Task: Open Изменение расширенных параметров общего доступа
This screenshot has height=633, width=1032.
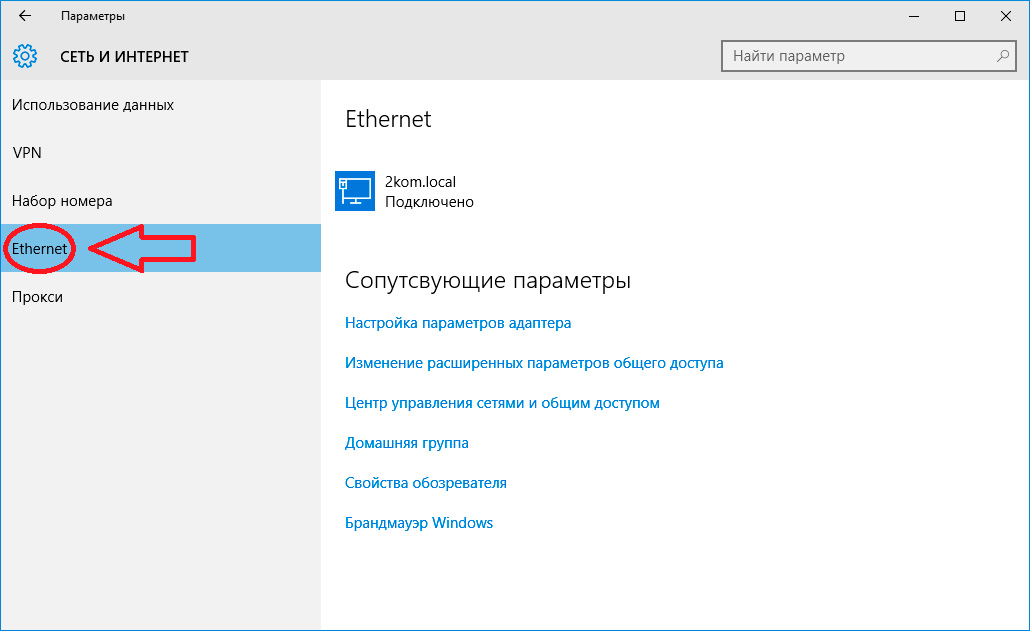Action: pyautogui.click(x=535, y=363)
